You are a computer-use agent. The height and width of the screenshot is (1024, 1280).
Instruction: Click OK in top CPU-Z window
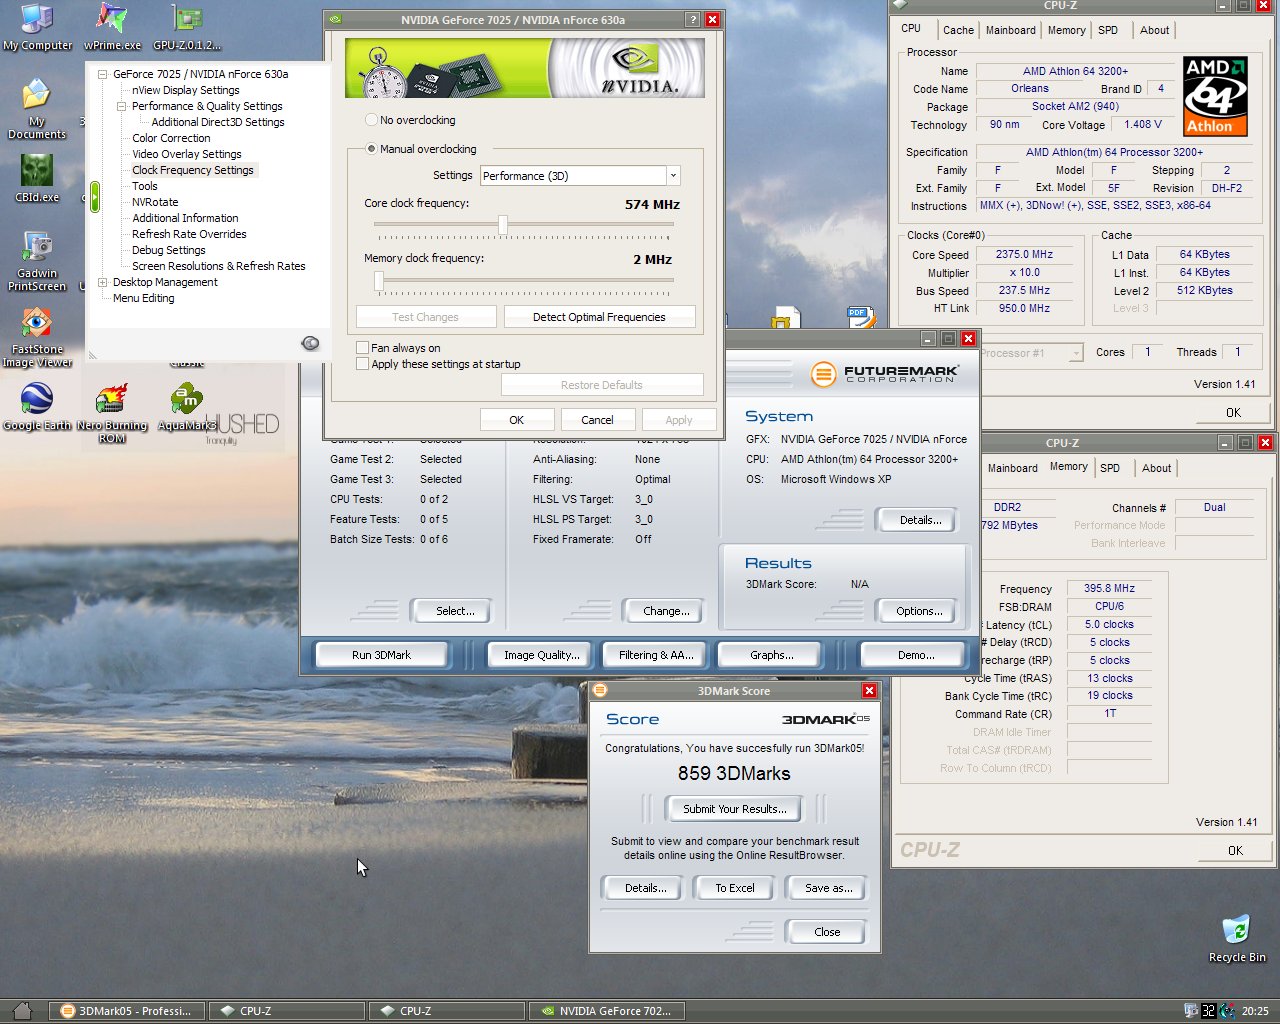click(x=1233, y=412)
